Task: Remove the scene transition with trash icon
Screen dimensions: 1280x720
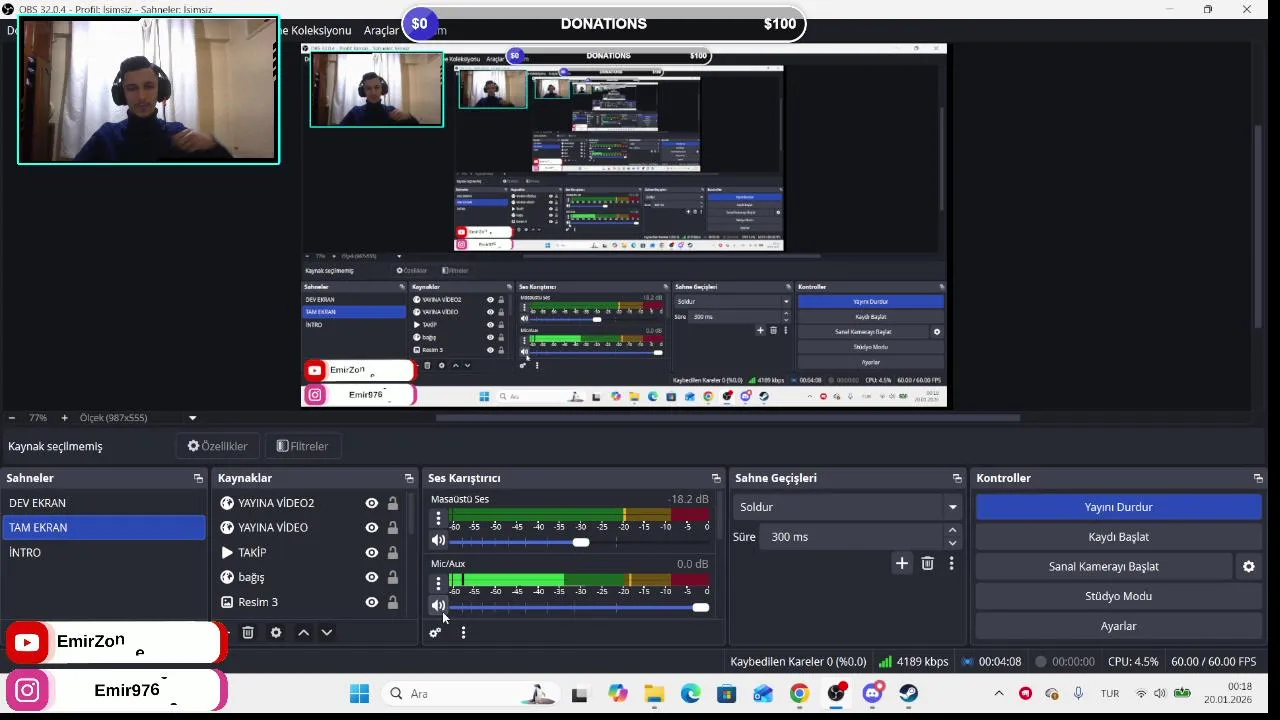Action: [x=927, y=564]
